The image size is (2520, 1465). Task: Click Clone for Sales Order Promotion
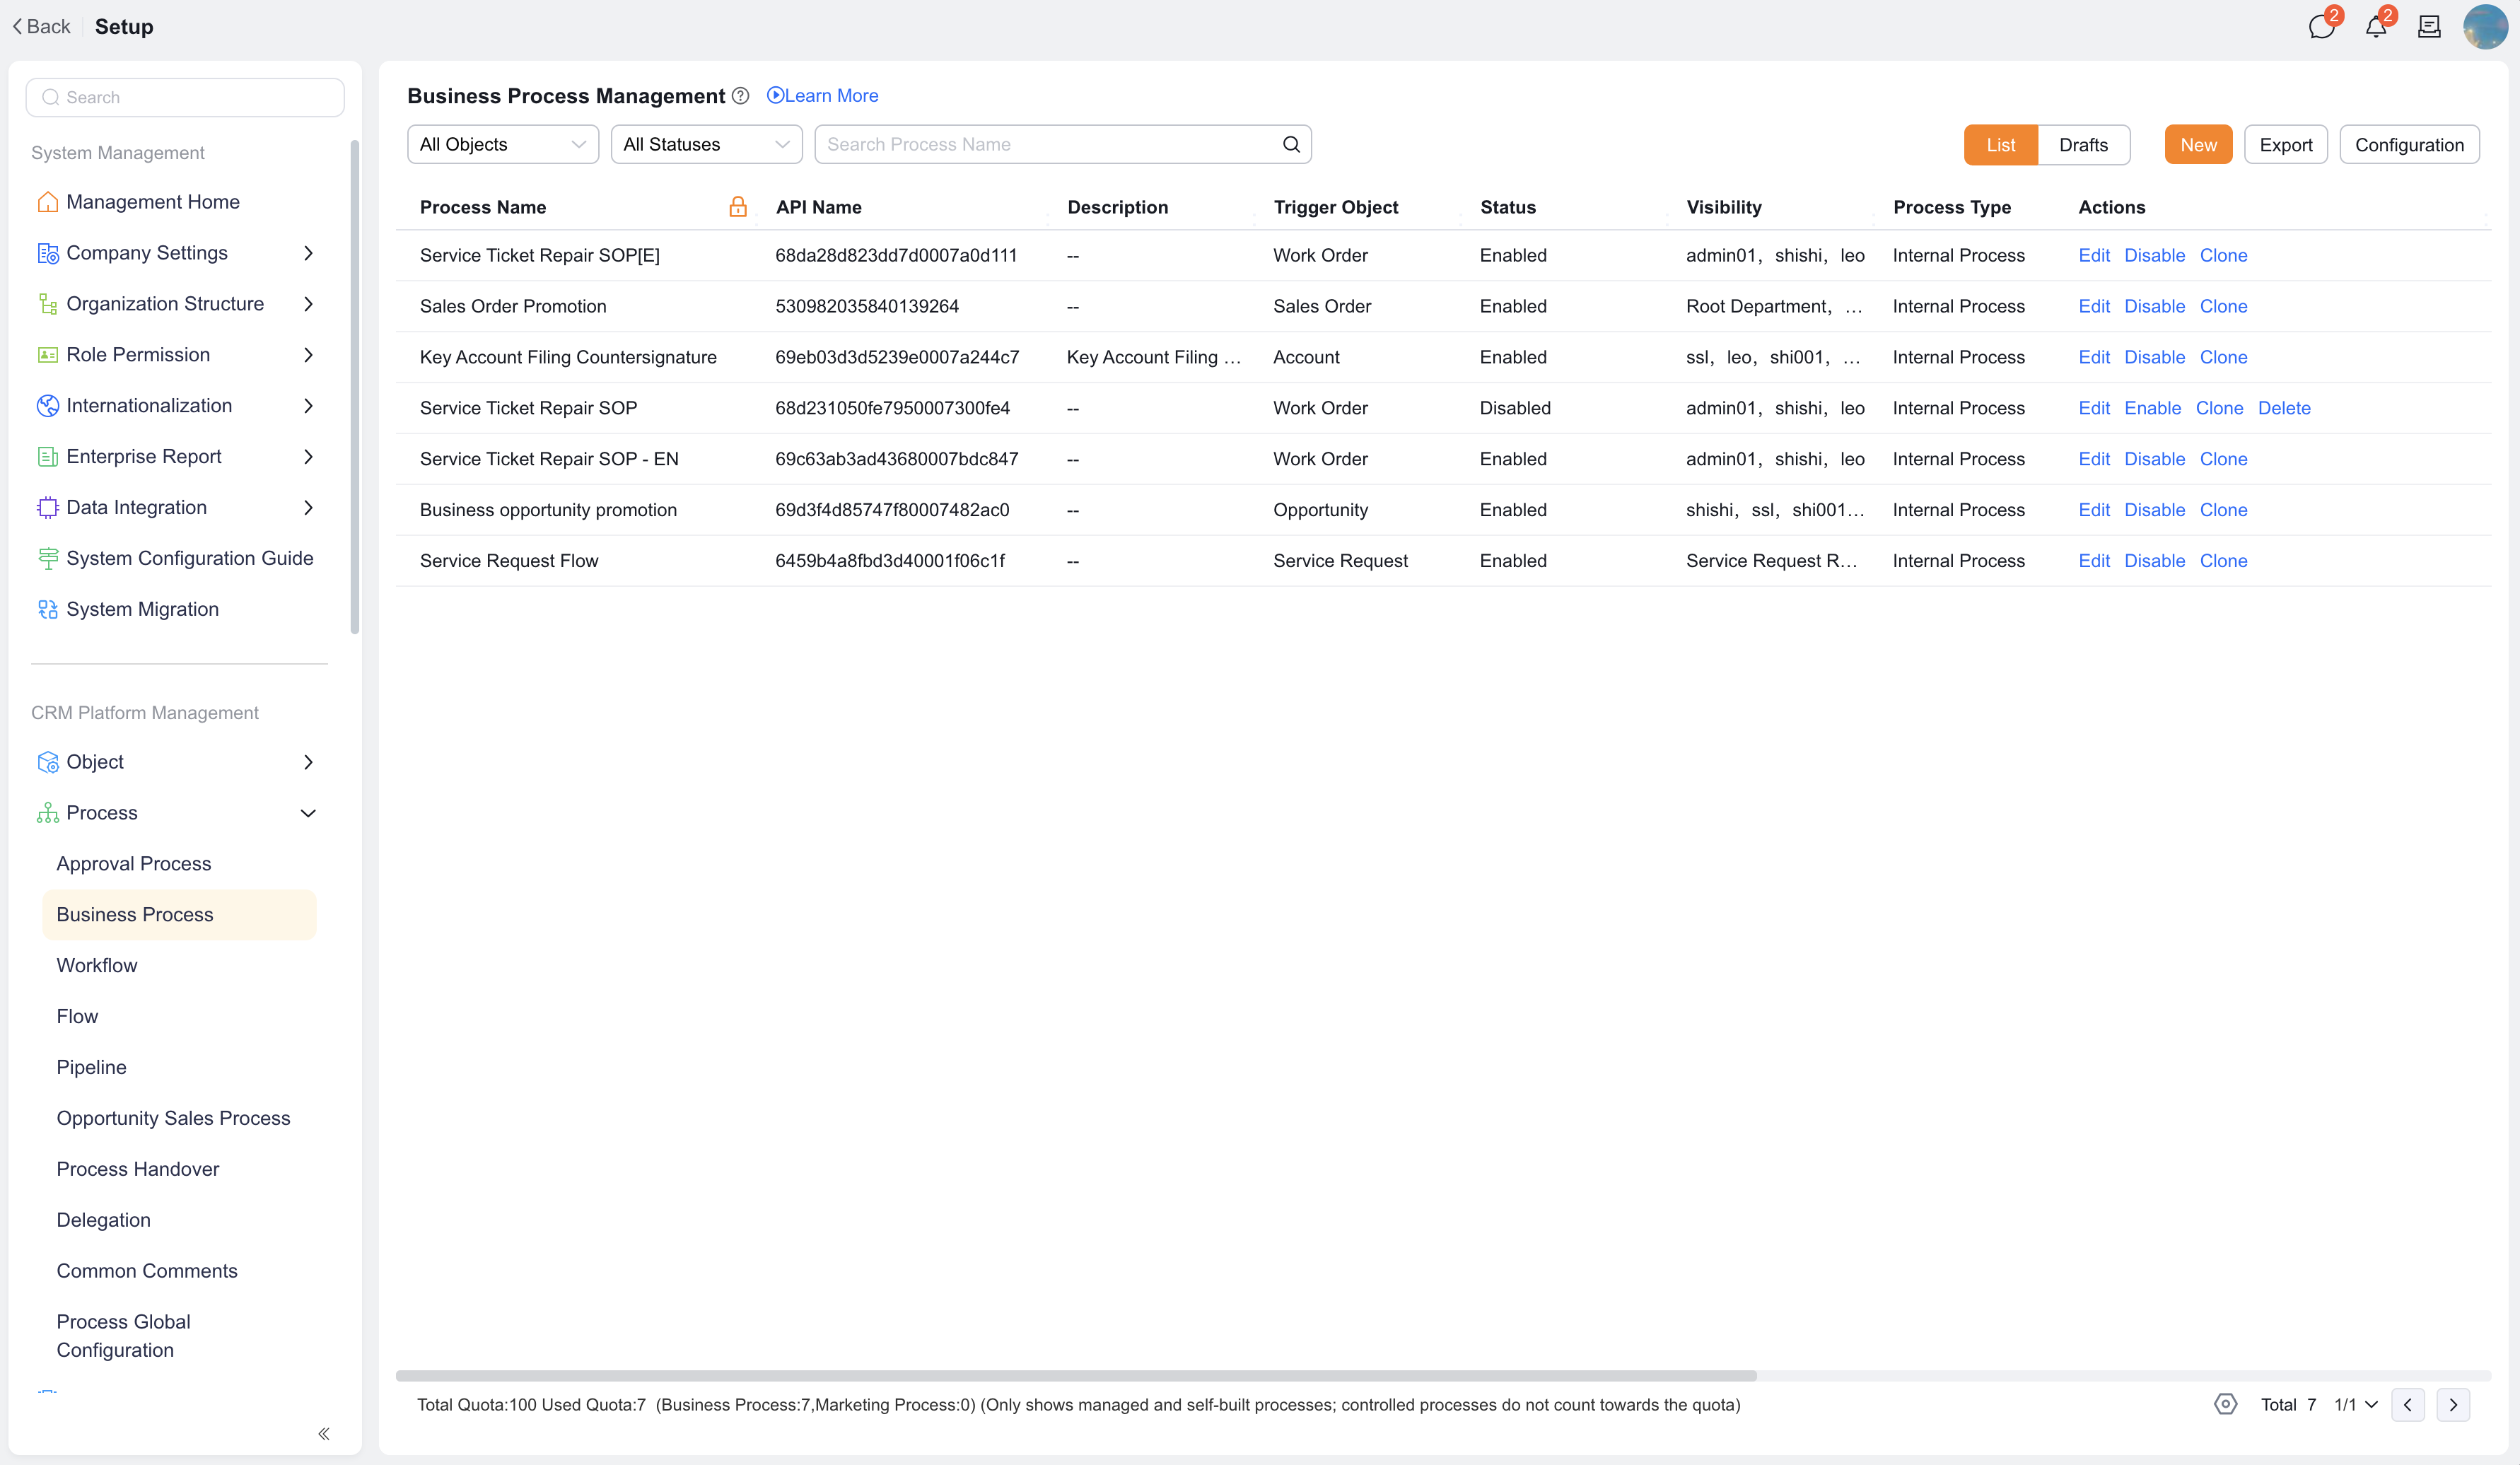click(x=2223, y=306)
